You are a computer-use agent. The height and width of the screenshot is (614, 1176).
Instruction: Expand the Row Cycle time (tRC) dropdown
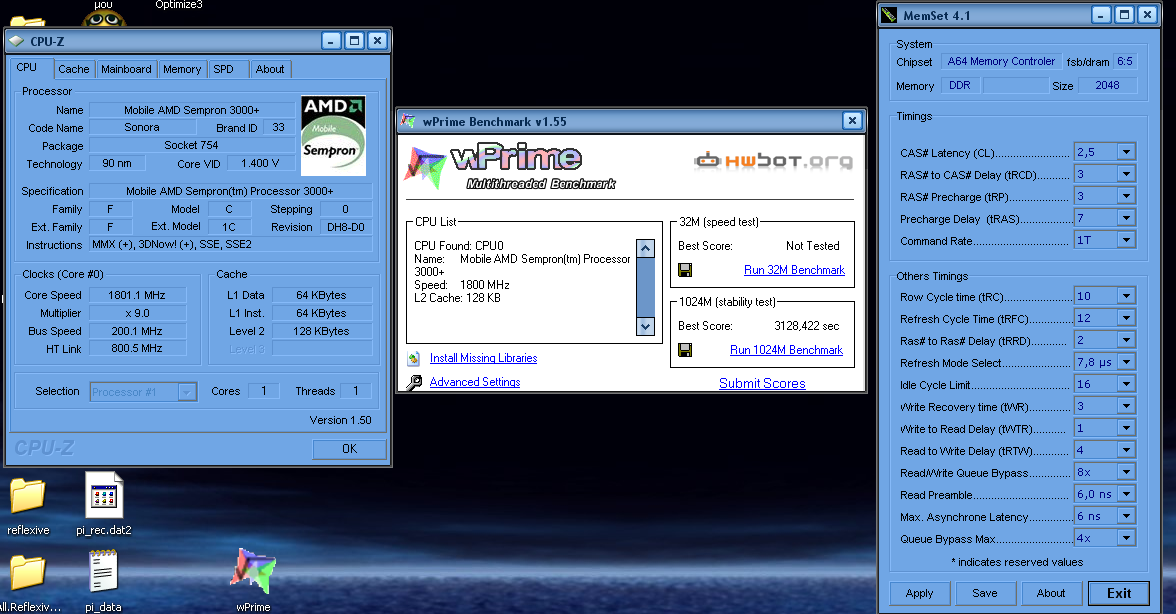1126,296
